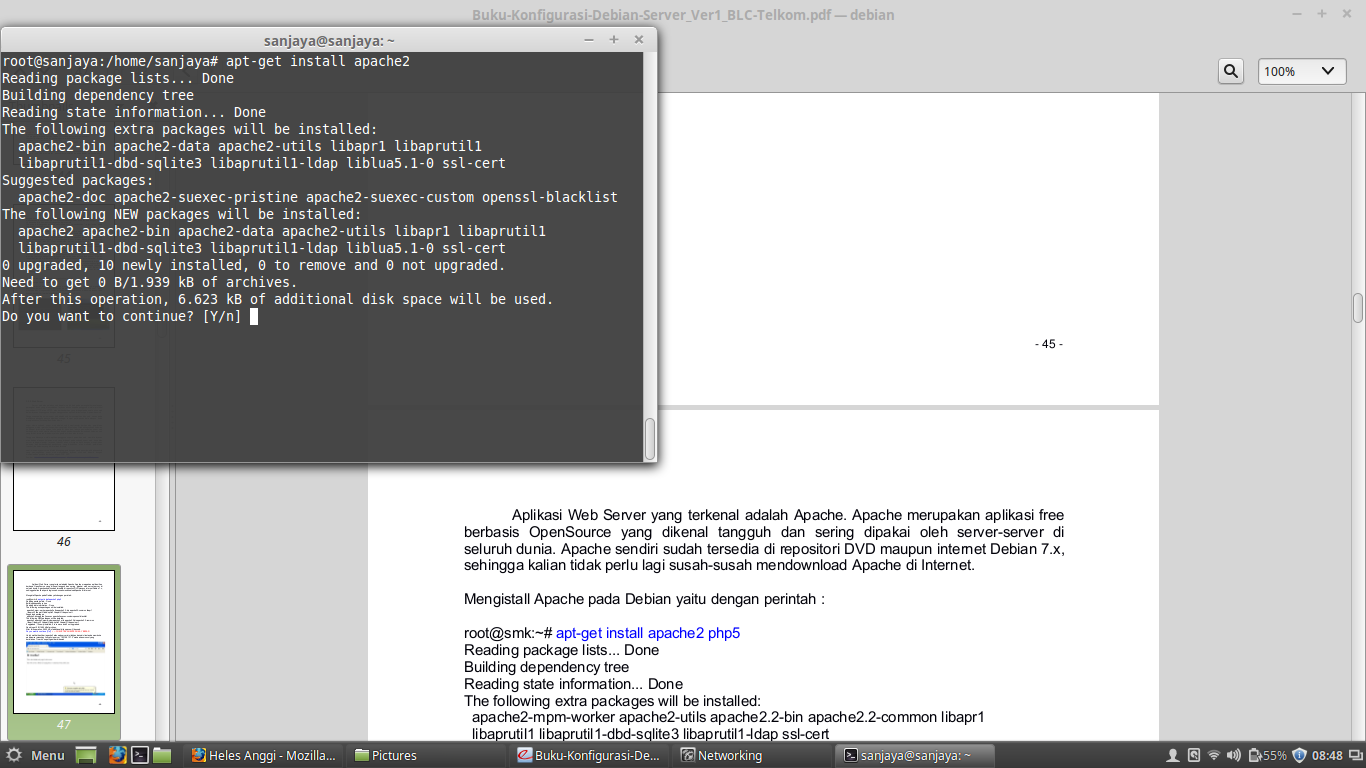Click terminal line 'Suggested packages:'
This screenshot has height=768, width=1366.
click(78, 181)
